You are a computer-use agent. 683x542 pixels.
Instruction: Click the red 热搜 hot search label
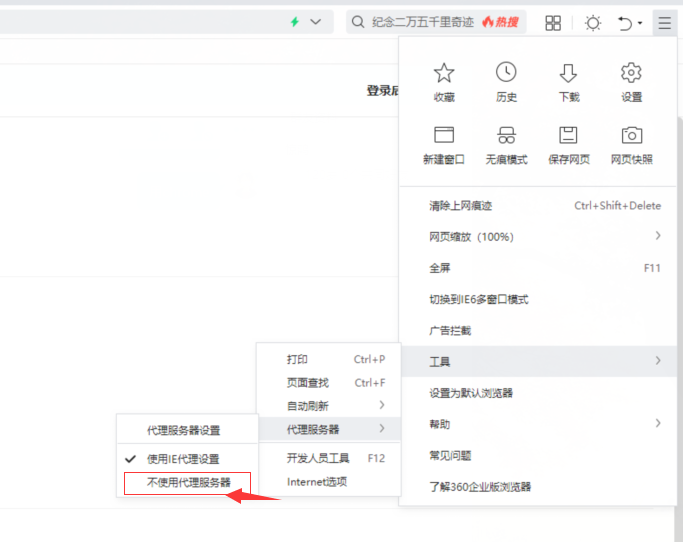coord(500,22)
